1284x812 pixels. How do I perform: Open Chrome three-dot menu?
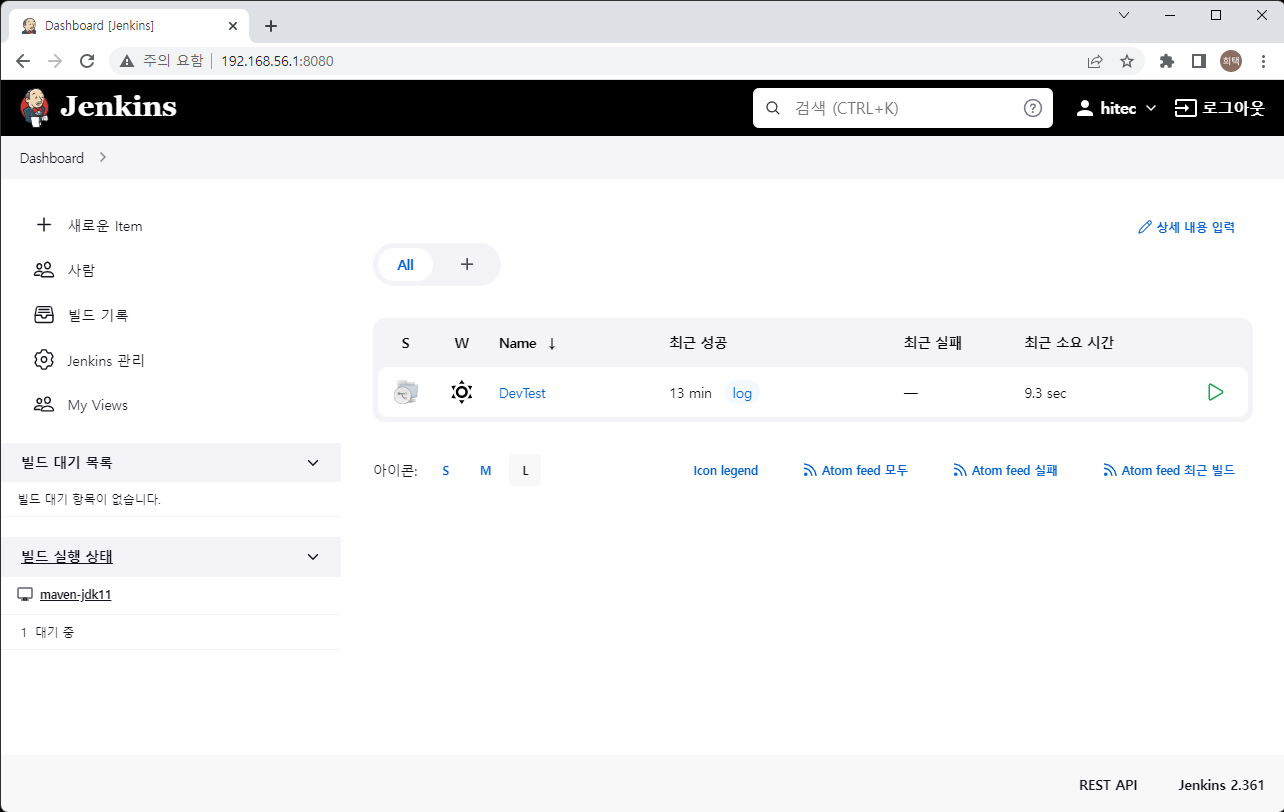(x=1262, y=61)
